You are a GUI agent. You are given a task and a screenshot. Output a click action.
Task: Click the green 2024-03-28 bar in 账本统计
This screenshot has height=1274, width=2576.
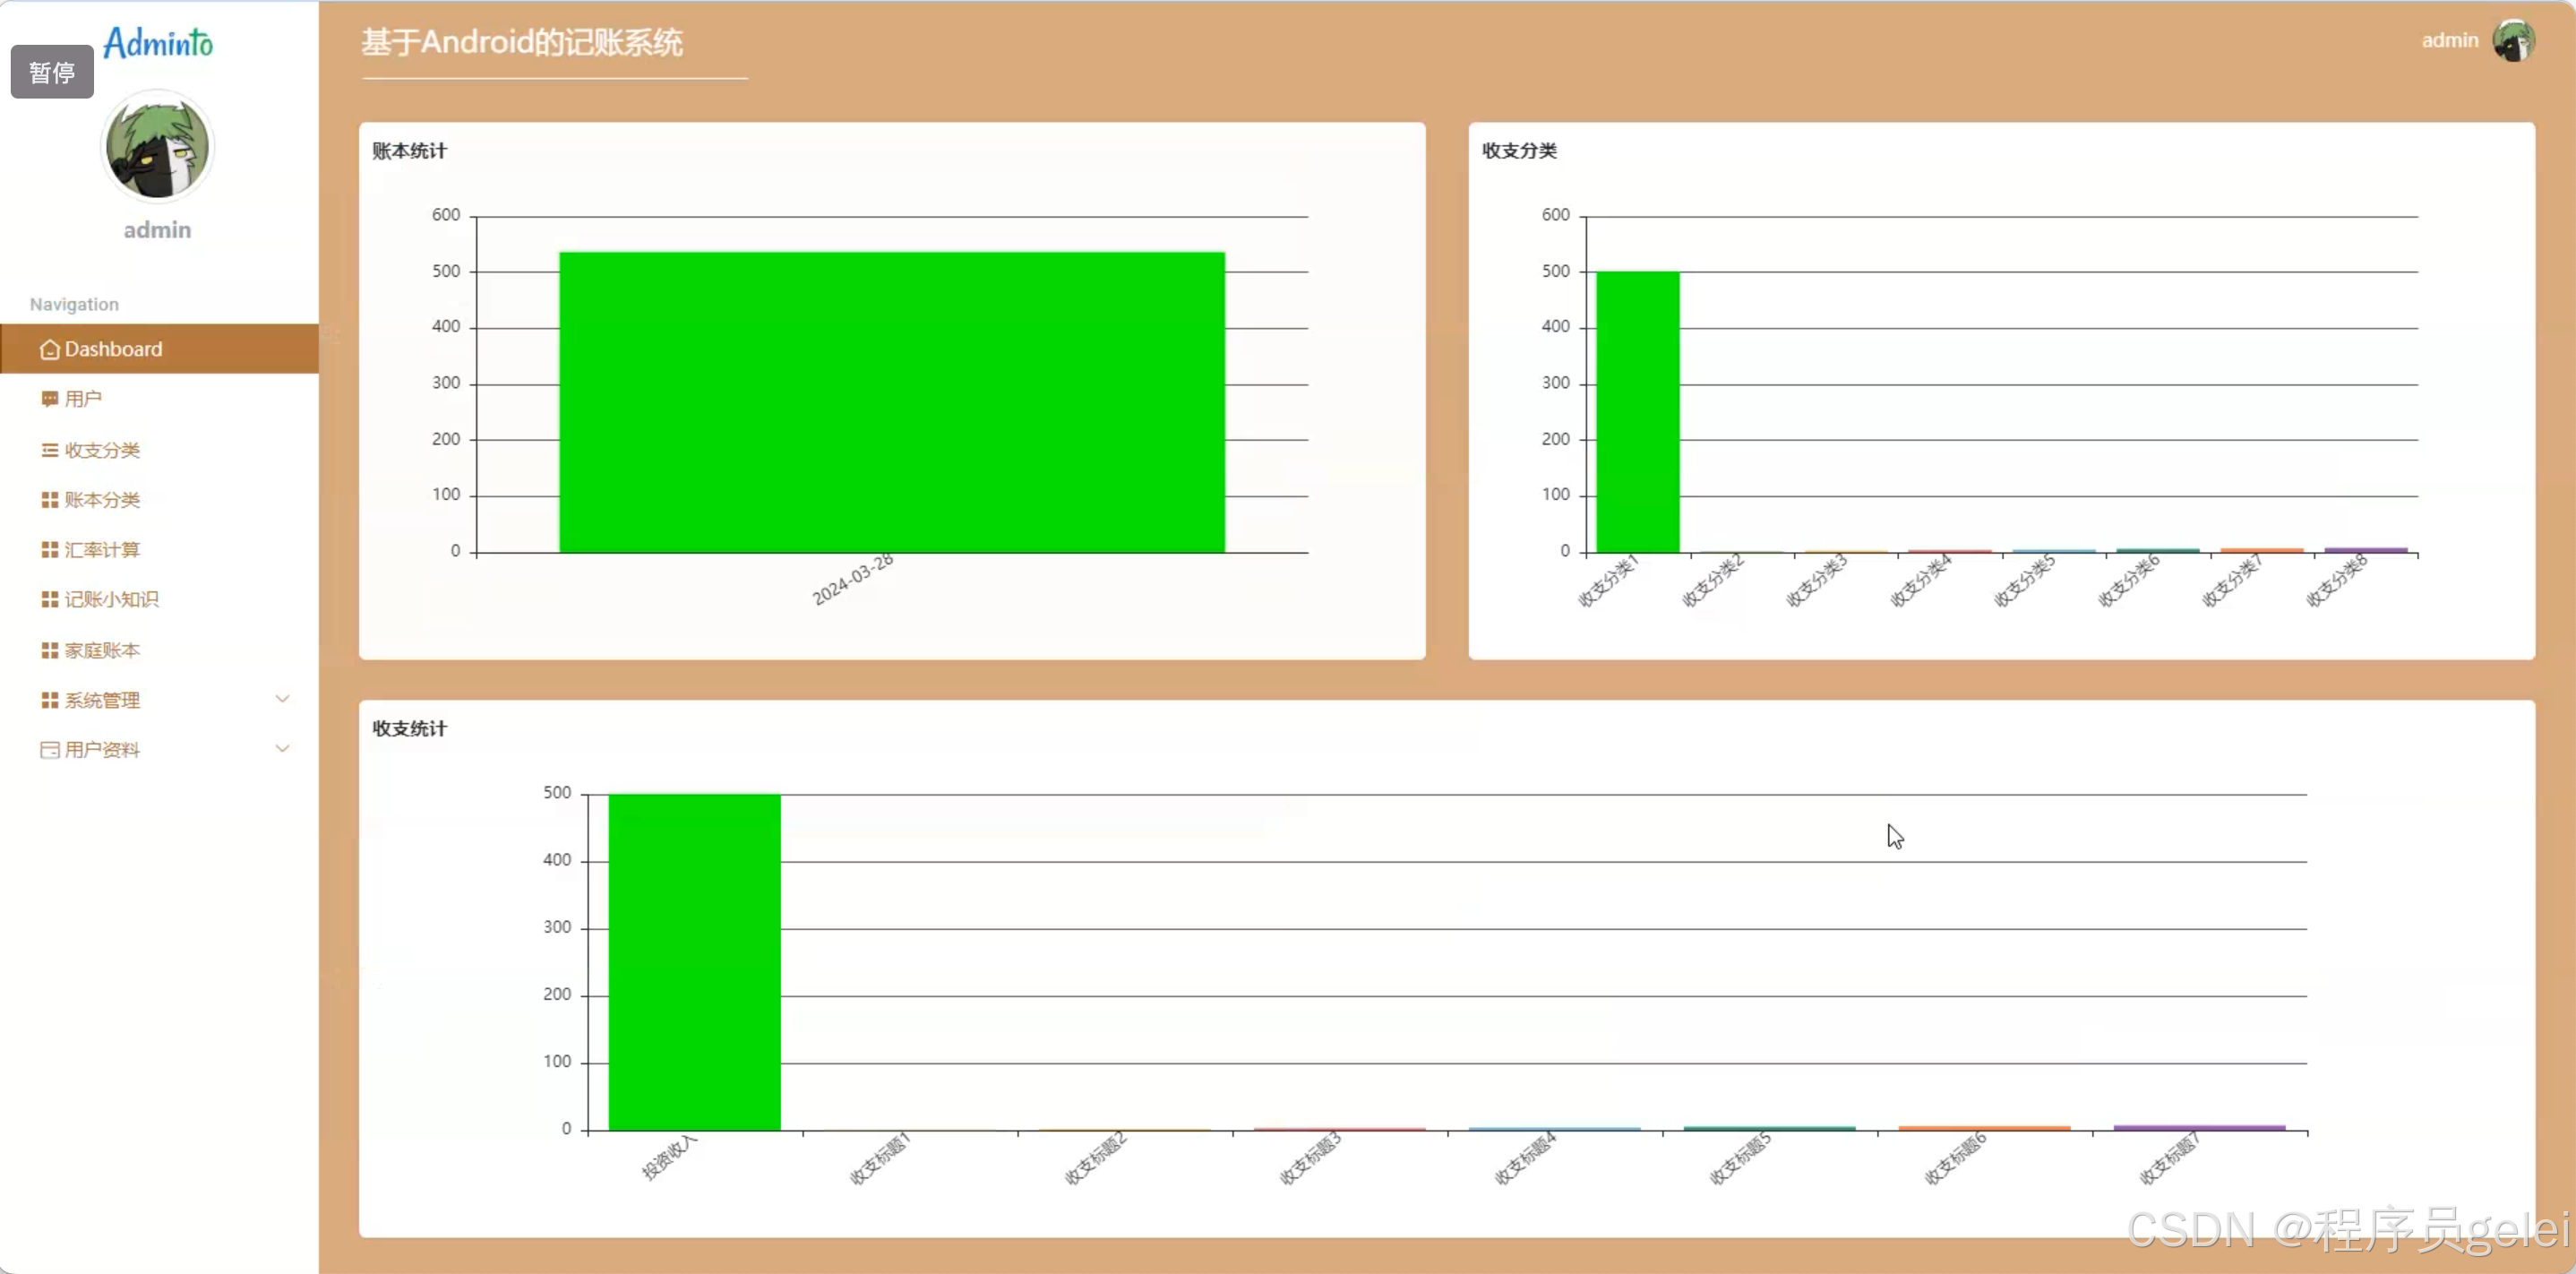[891, 402]
